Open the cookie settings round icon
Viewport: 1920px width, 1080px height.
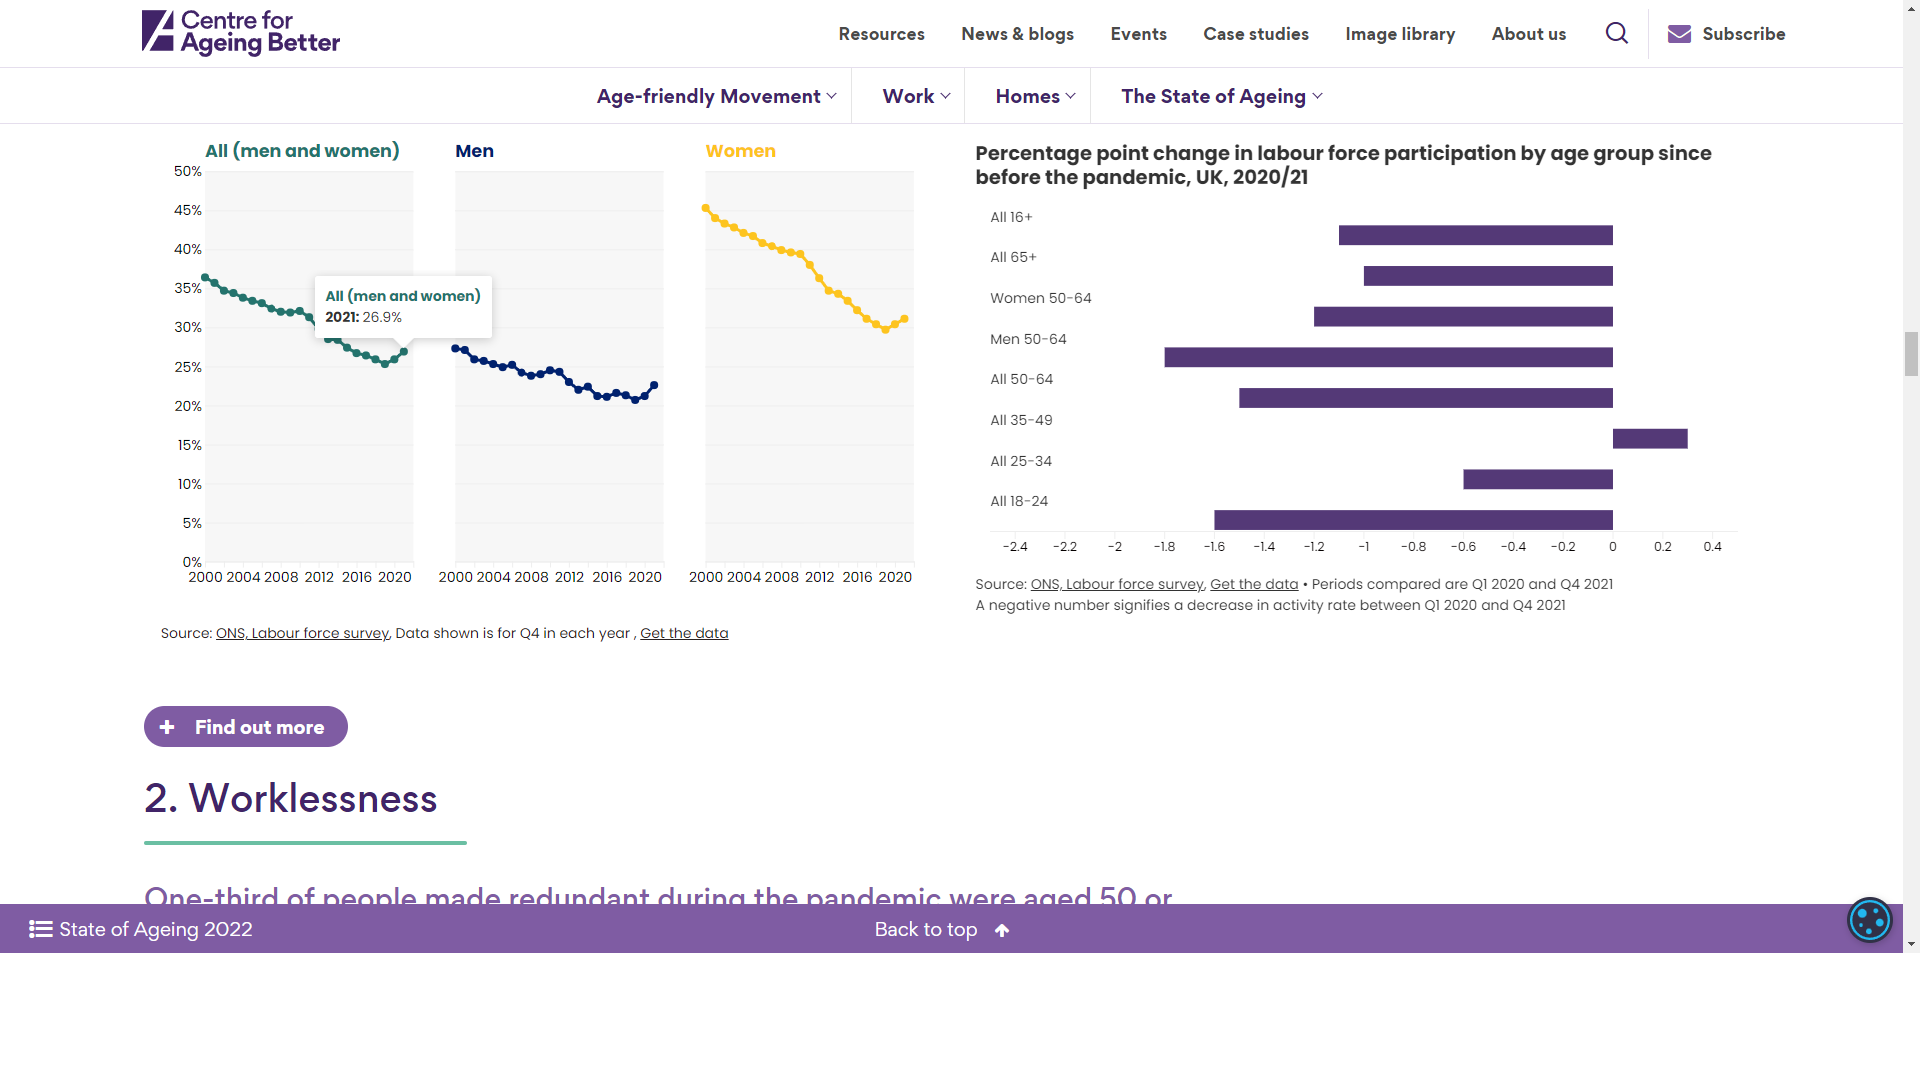pos(1868,920)
